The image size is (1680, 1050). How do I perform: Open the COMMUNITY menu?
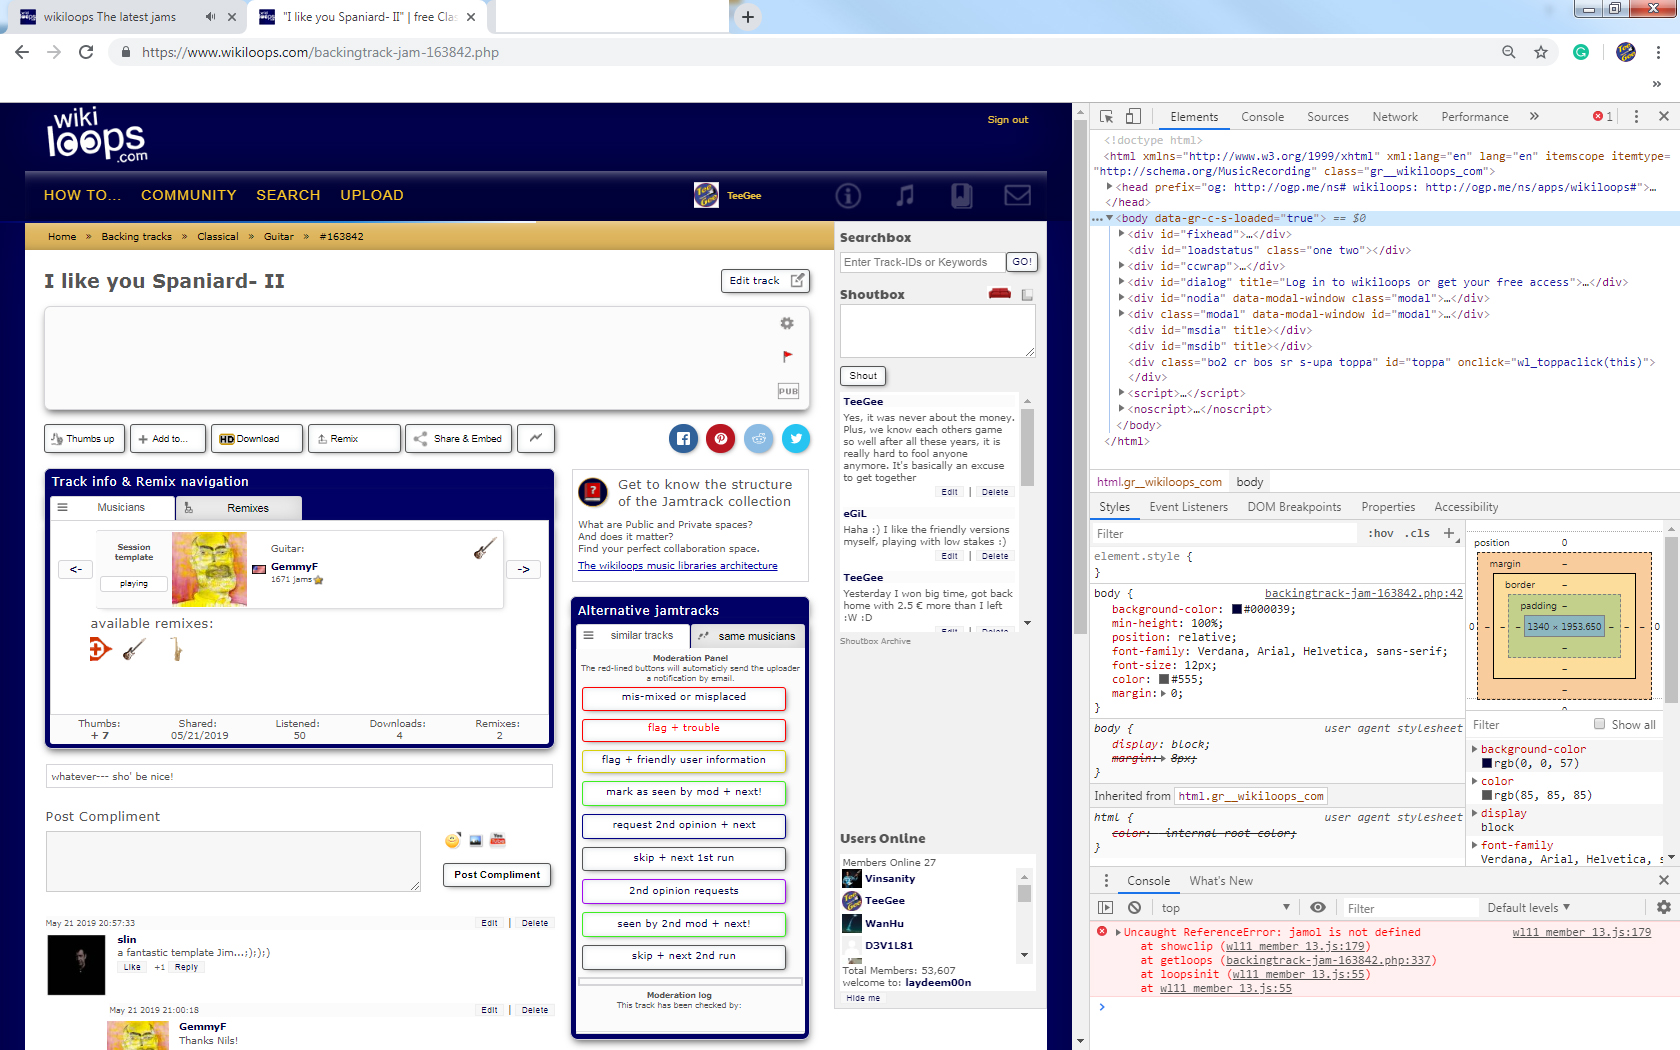click(188, 195)
